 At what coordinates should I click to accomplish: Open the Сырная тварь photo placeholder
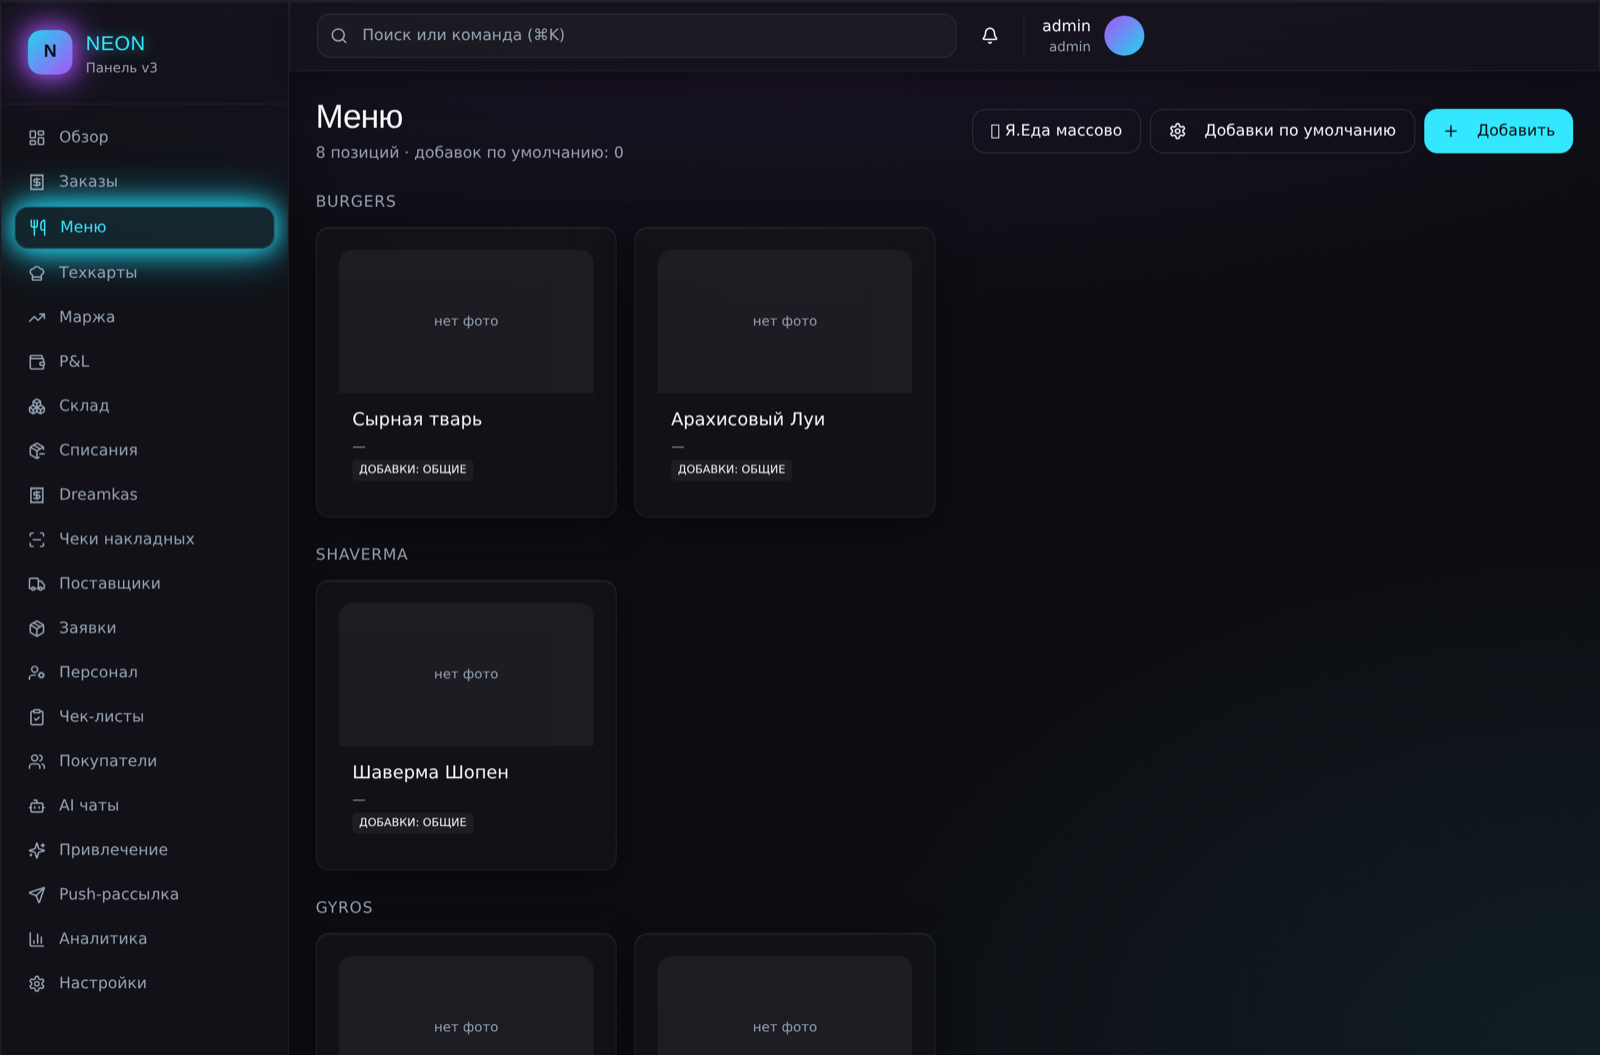pos(466,321)
